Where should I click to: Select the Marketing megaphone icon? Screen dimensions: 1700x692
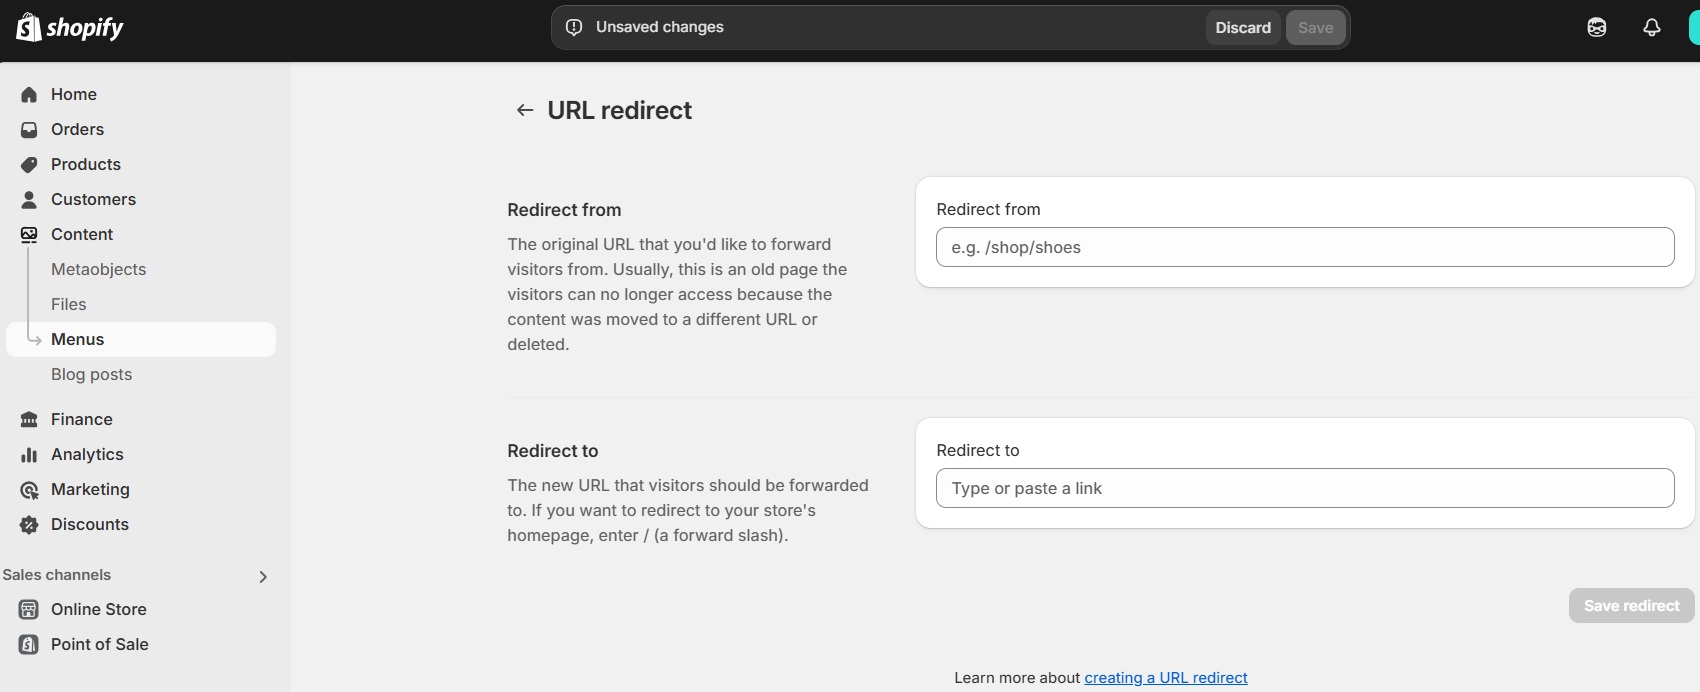29,489
